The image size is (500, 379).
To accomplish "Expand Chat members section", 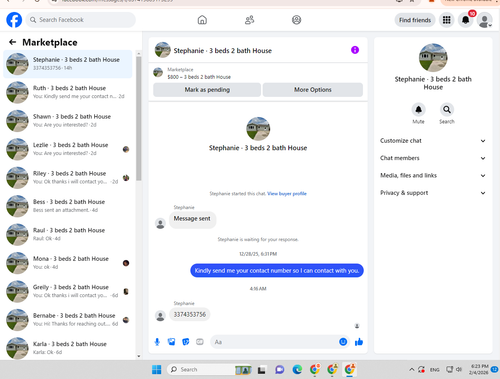I will pyautogui.click(x=433, y=158).
